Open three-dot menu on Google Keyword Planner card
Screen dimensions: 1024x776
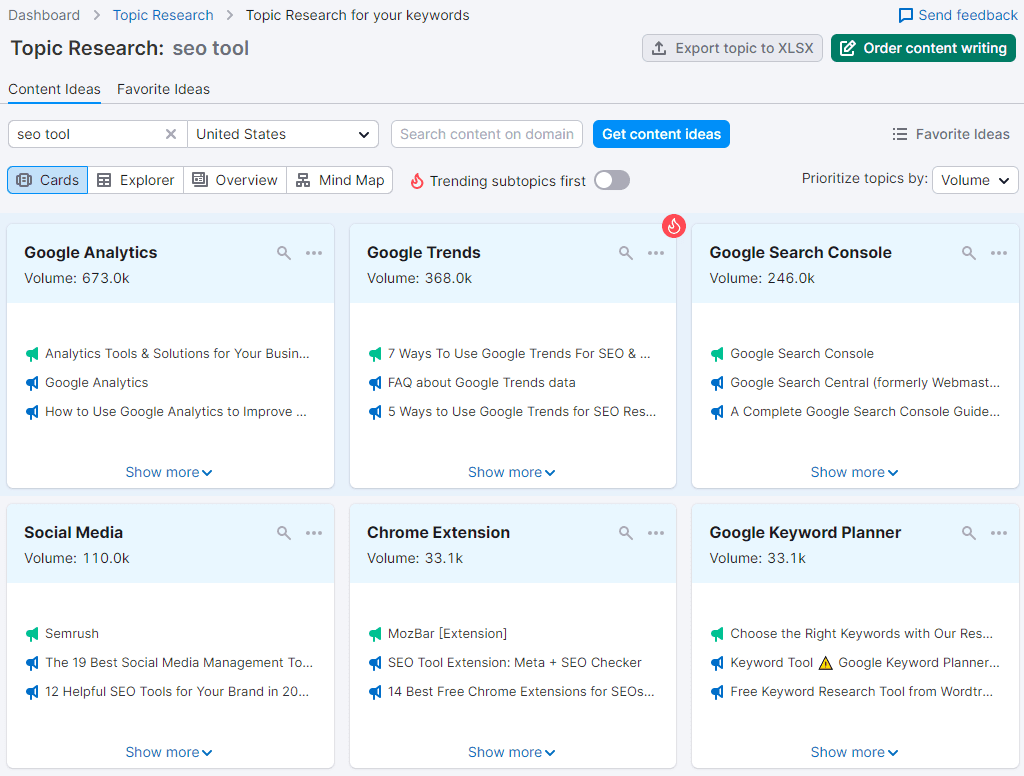coord(999,533)
